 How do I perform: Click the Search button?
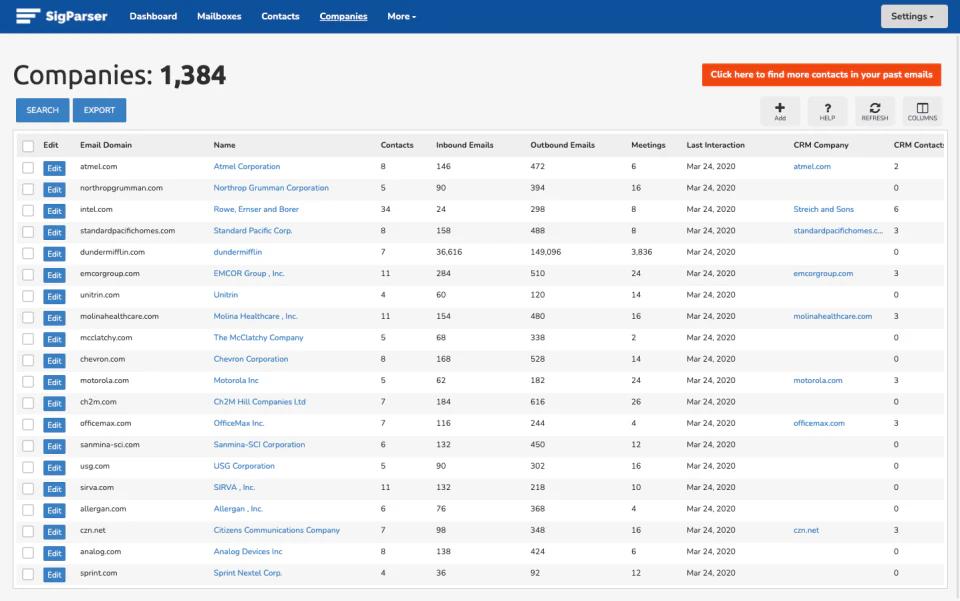pos(41,110)
